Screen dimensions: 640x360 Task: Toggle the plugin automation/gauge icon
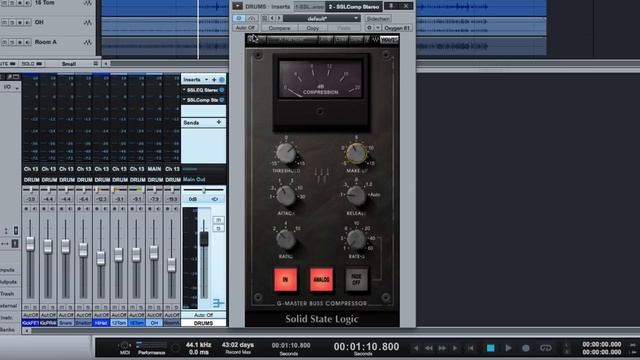(251, 18)
